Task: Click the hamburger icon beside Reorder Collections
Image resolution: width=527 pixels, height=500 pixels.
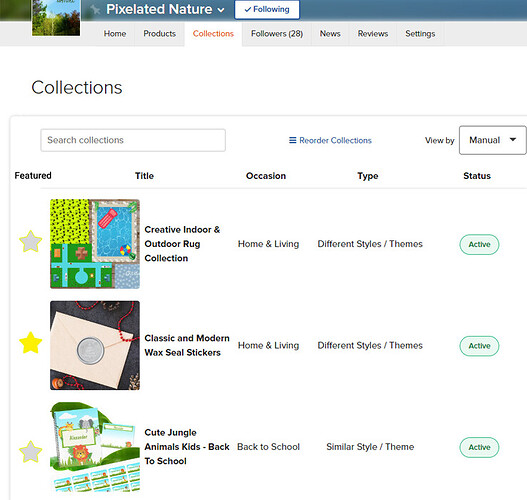Action: pos(293,140)
